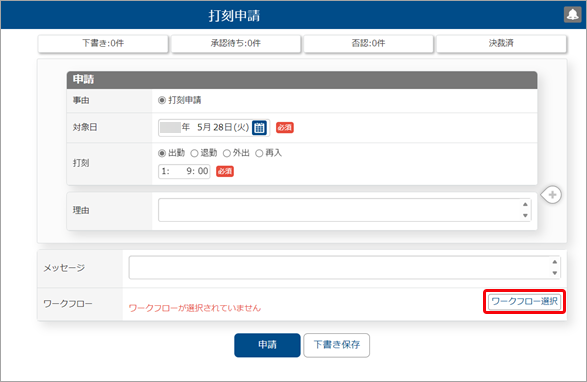This screenshot has width=587, height=382.
Task: Select the 再入 radio option
Action: [x=259, y=153]
